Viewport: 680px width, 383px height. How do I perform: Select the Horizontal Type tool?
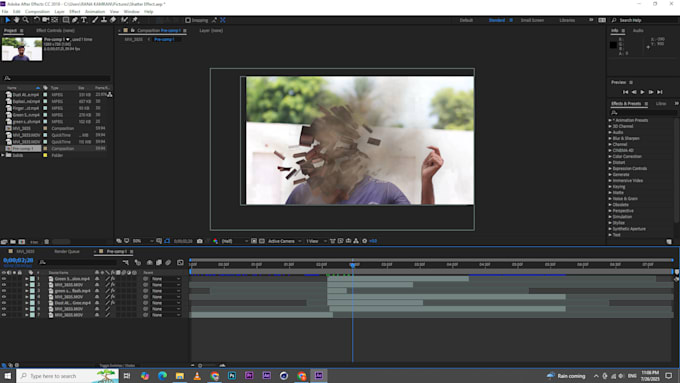click(84, 20)
